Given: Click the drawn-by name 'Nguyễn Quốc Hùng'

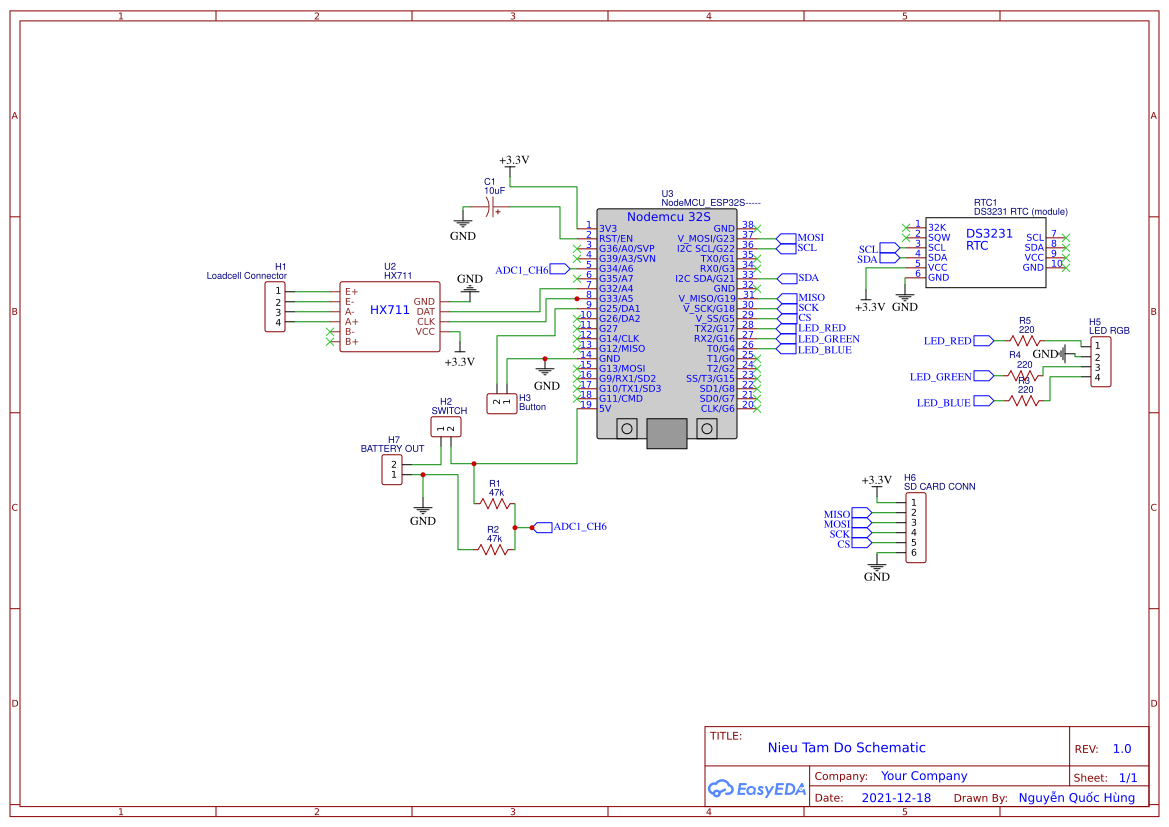Looking at the screenshot, I should coord(1077,798).
